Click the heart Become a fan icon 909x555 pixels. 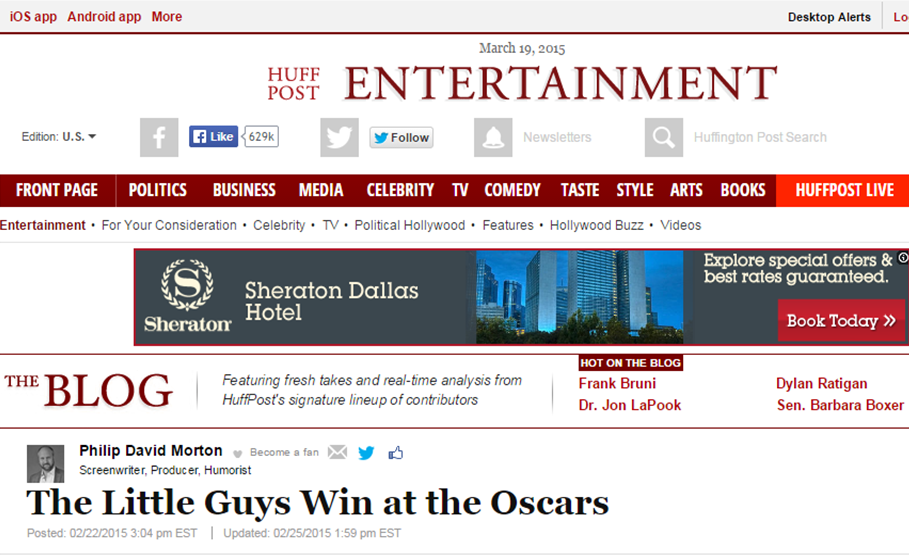[237, 454]
